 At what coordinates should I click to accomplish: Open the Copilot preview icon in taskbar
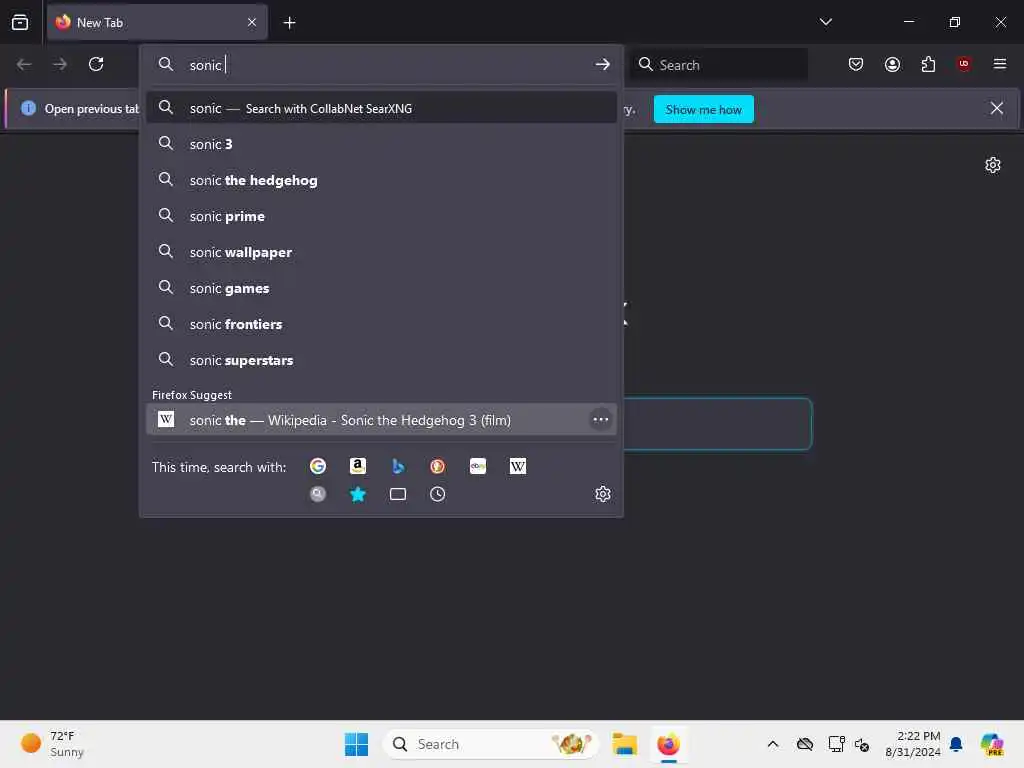click(991, 744)
